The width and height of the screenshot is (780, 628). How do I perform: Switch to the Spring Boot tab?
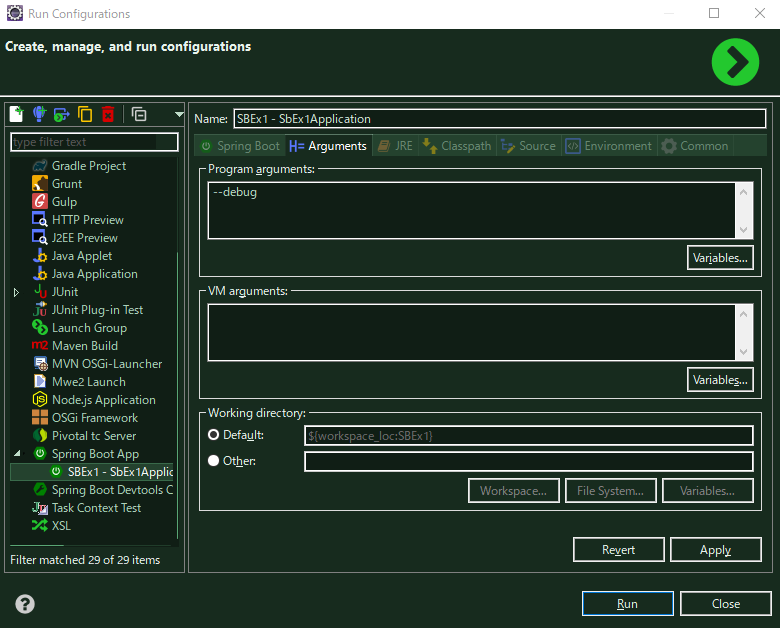(240, 146)
